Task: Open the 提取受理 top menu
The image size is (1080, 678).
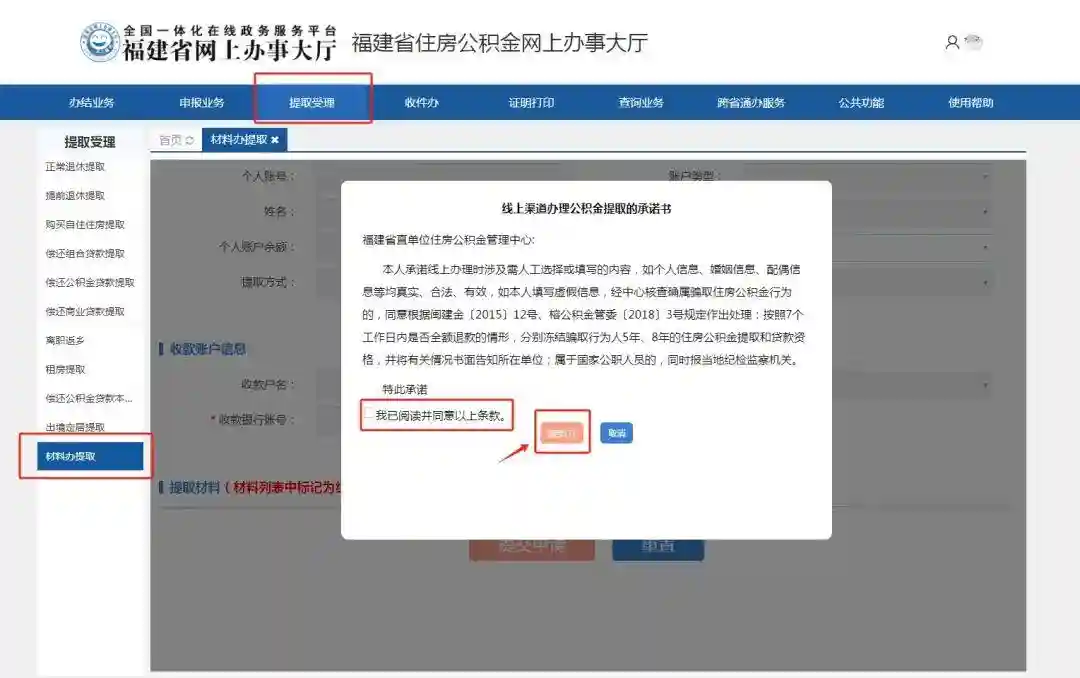Action: click(312, 103)
